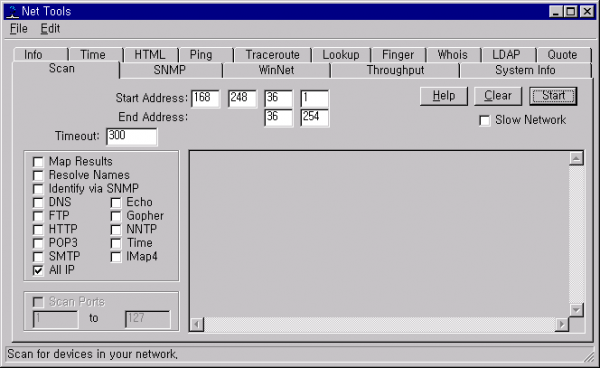Click the Net Tools title bar icon
The image size is (600, 368).
tap(13, 11)
